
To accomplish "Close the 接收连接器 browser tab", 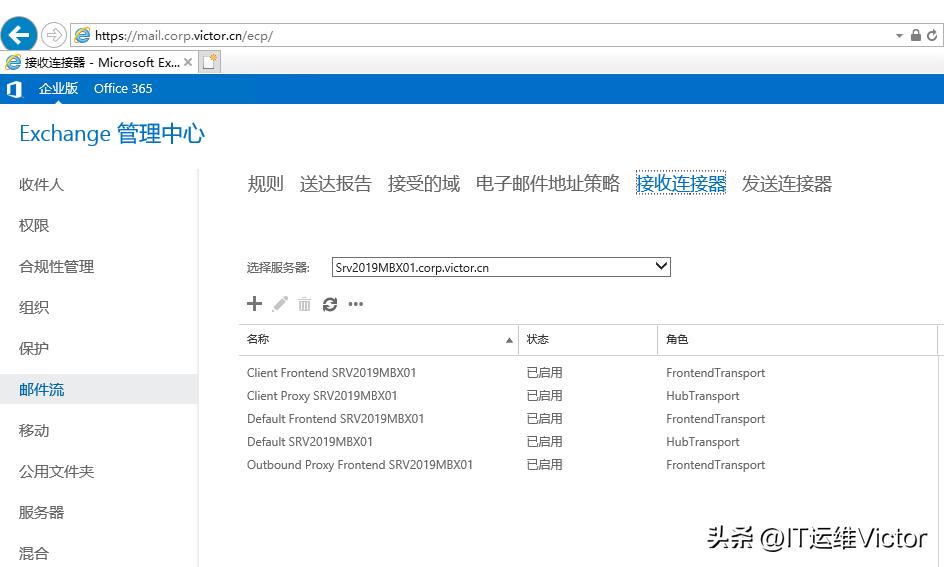I will click(x=188, y=62).
